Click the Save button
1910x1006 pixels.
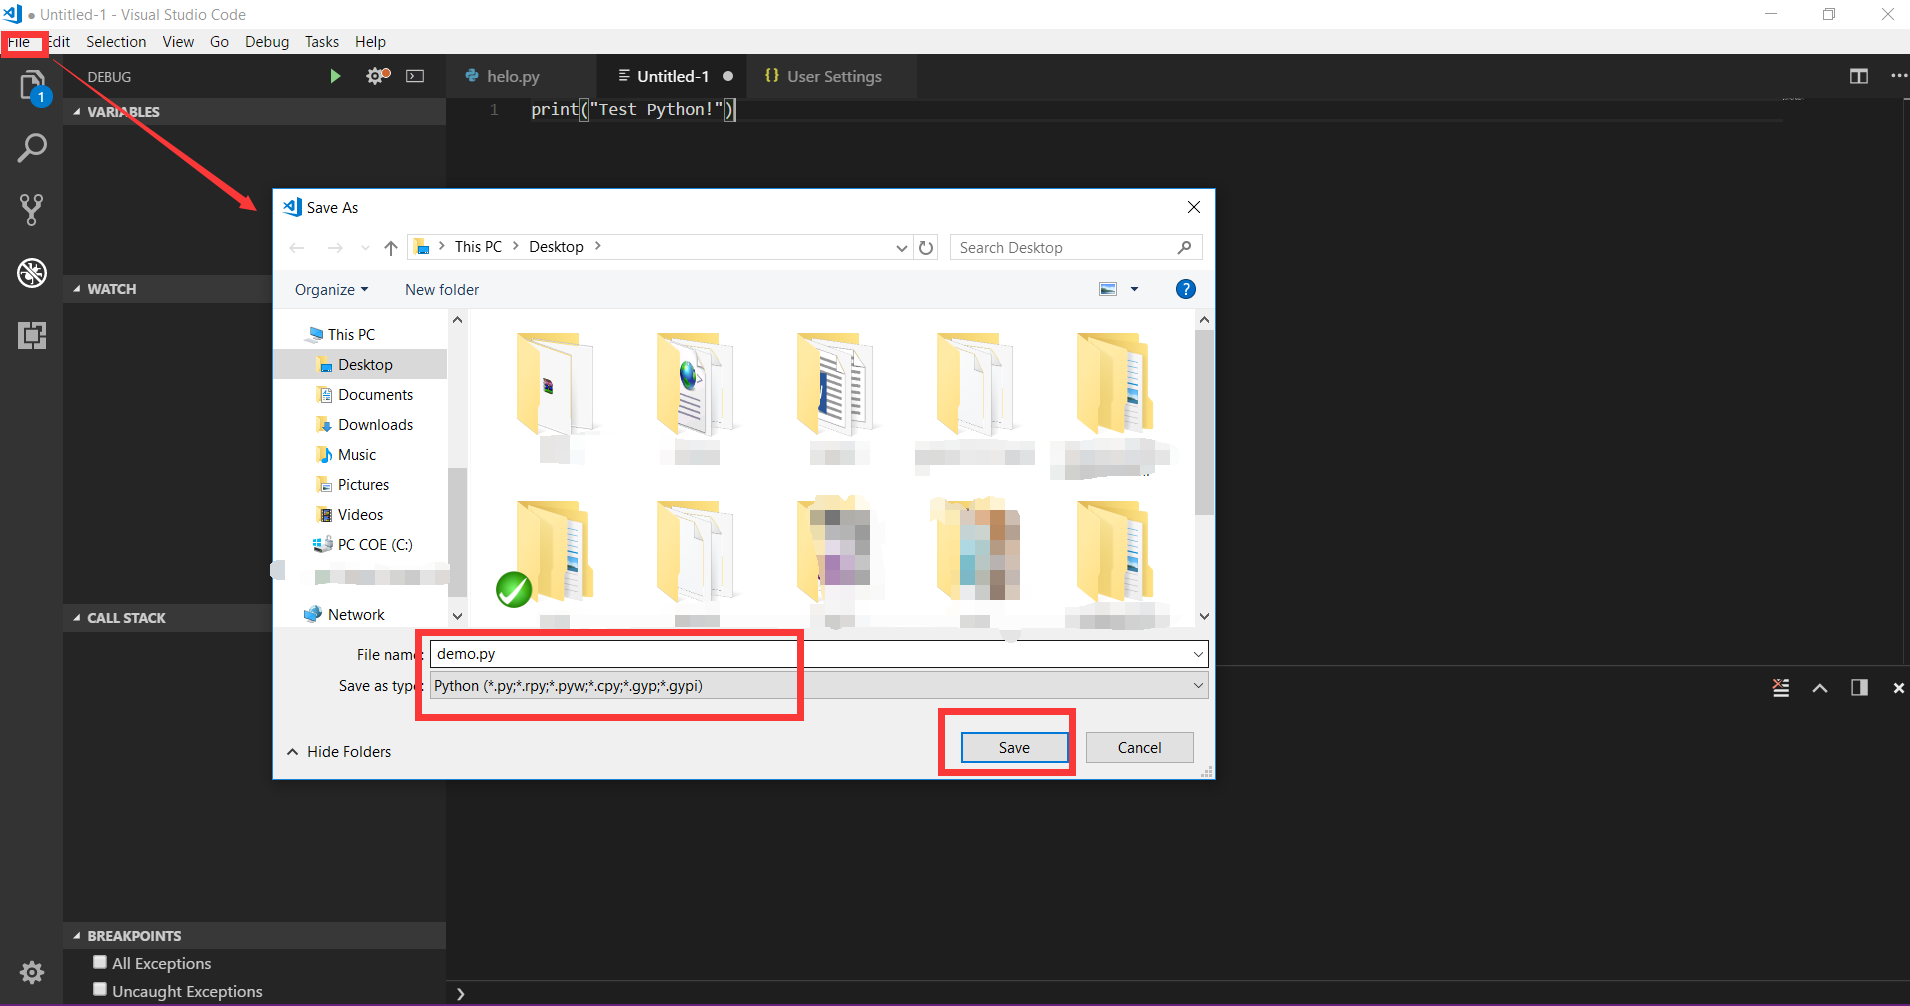pyautogui.click(x=1014, y=747)
